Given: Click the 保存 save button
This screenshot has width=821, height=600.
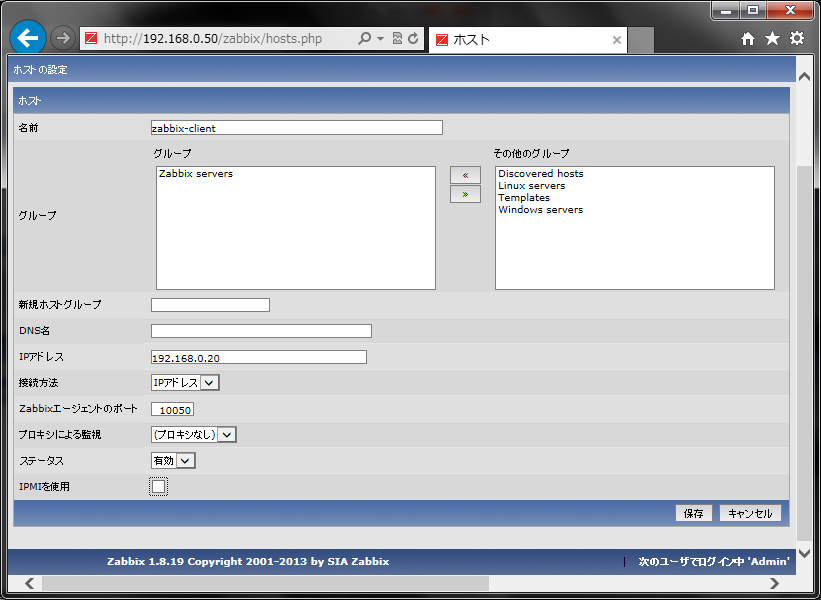Looking at the screenshot, I should tap(693, 513).
